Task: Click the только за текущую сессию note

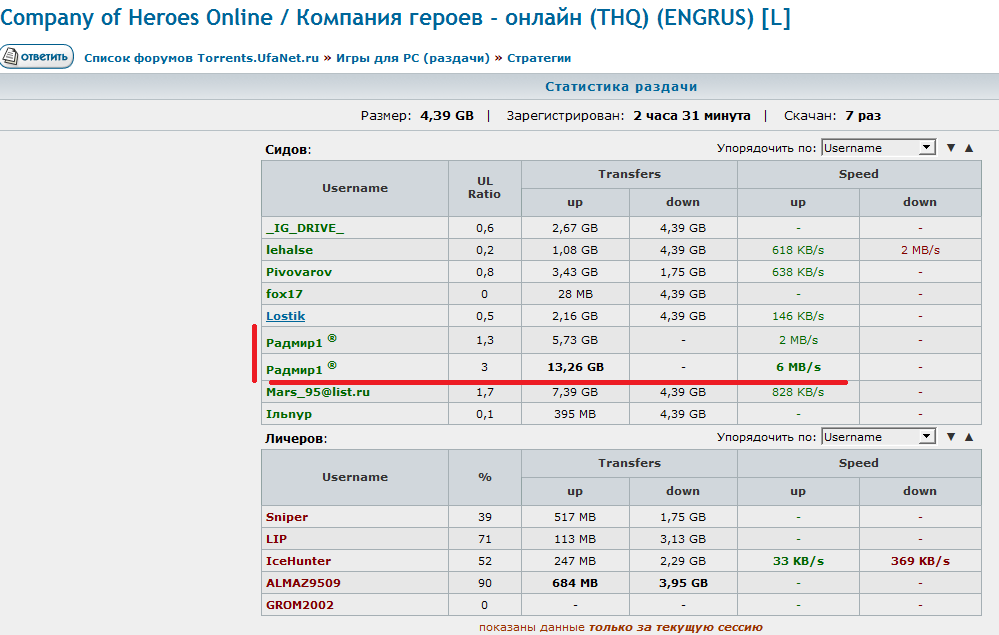Action: point(675,627)
